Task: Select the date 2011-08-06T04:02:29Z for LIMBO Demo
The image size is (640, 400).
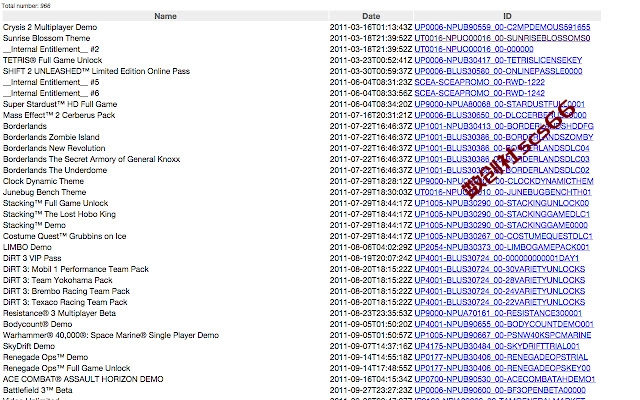Action: pyautogui.click(x=371, y=247)
